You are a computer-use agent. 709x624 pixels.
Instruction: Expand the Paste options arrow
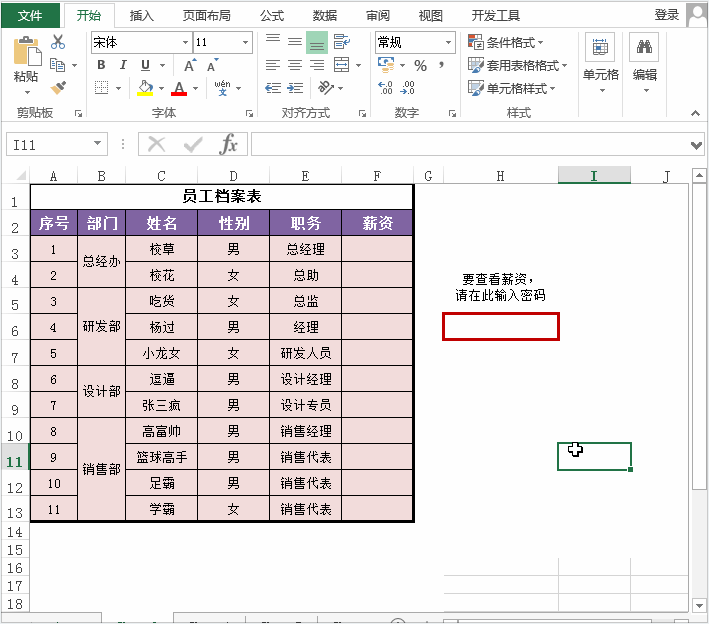coord(27,92)
